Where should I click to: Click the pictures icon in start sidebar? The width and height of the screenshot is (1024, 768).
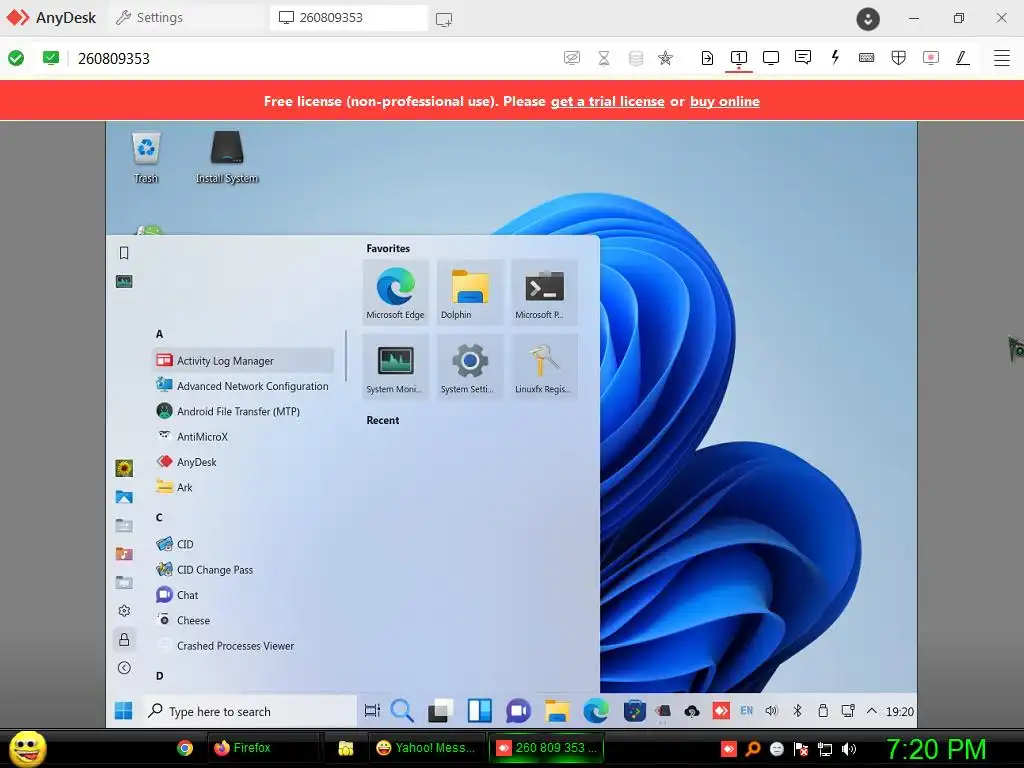point(124,497)
